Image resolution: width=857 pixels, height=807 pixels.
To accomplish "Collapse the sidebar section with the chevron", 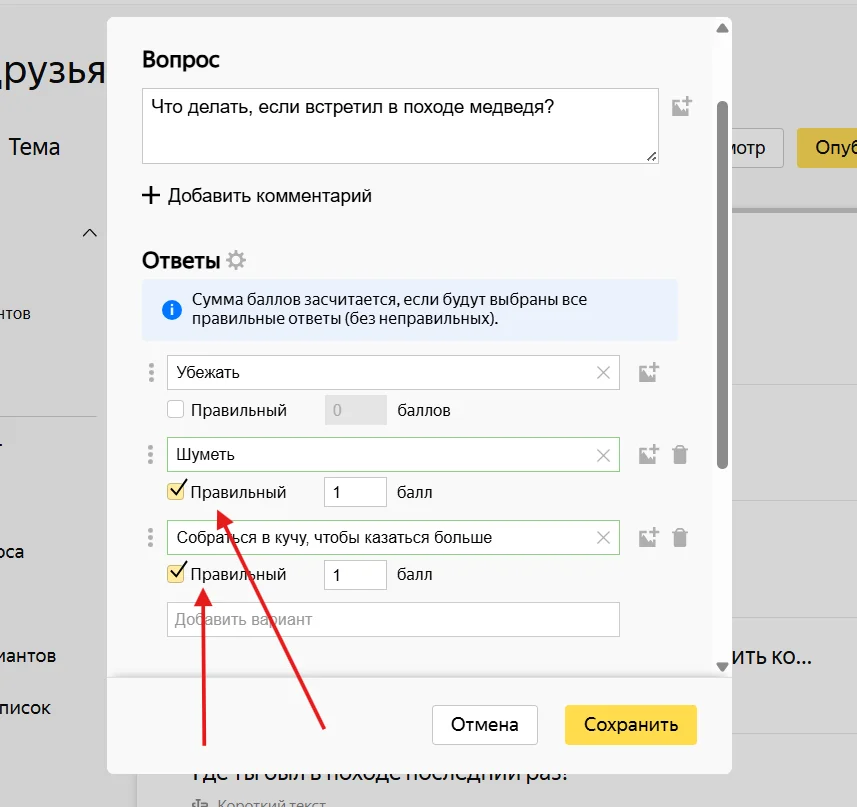I will point(90,233).
